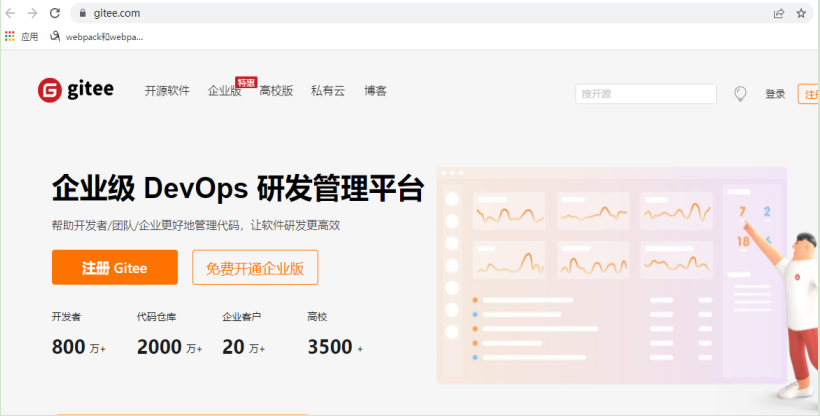Open the 开源软件 menu item
This screenshot has width=820, height=416.
coord(167,91)
